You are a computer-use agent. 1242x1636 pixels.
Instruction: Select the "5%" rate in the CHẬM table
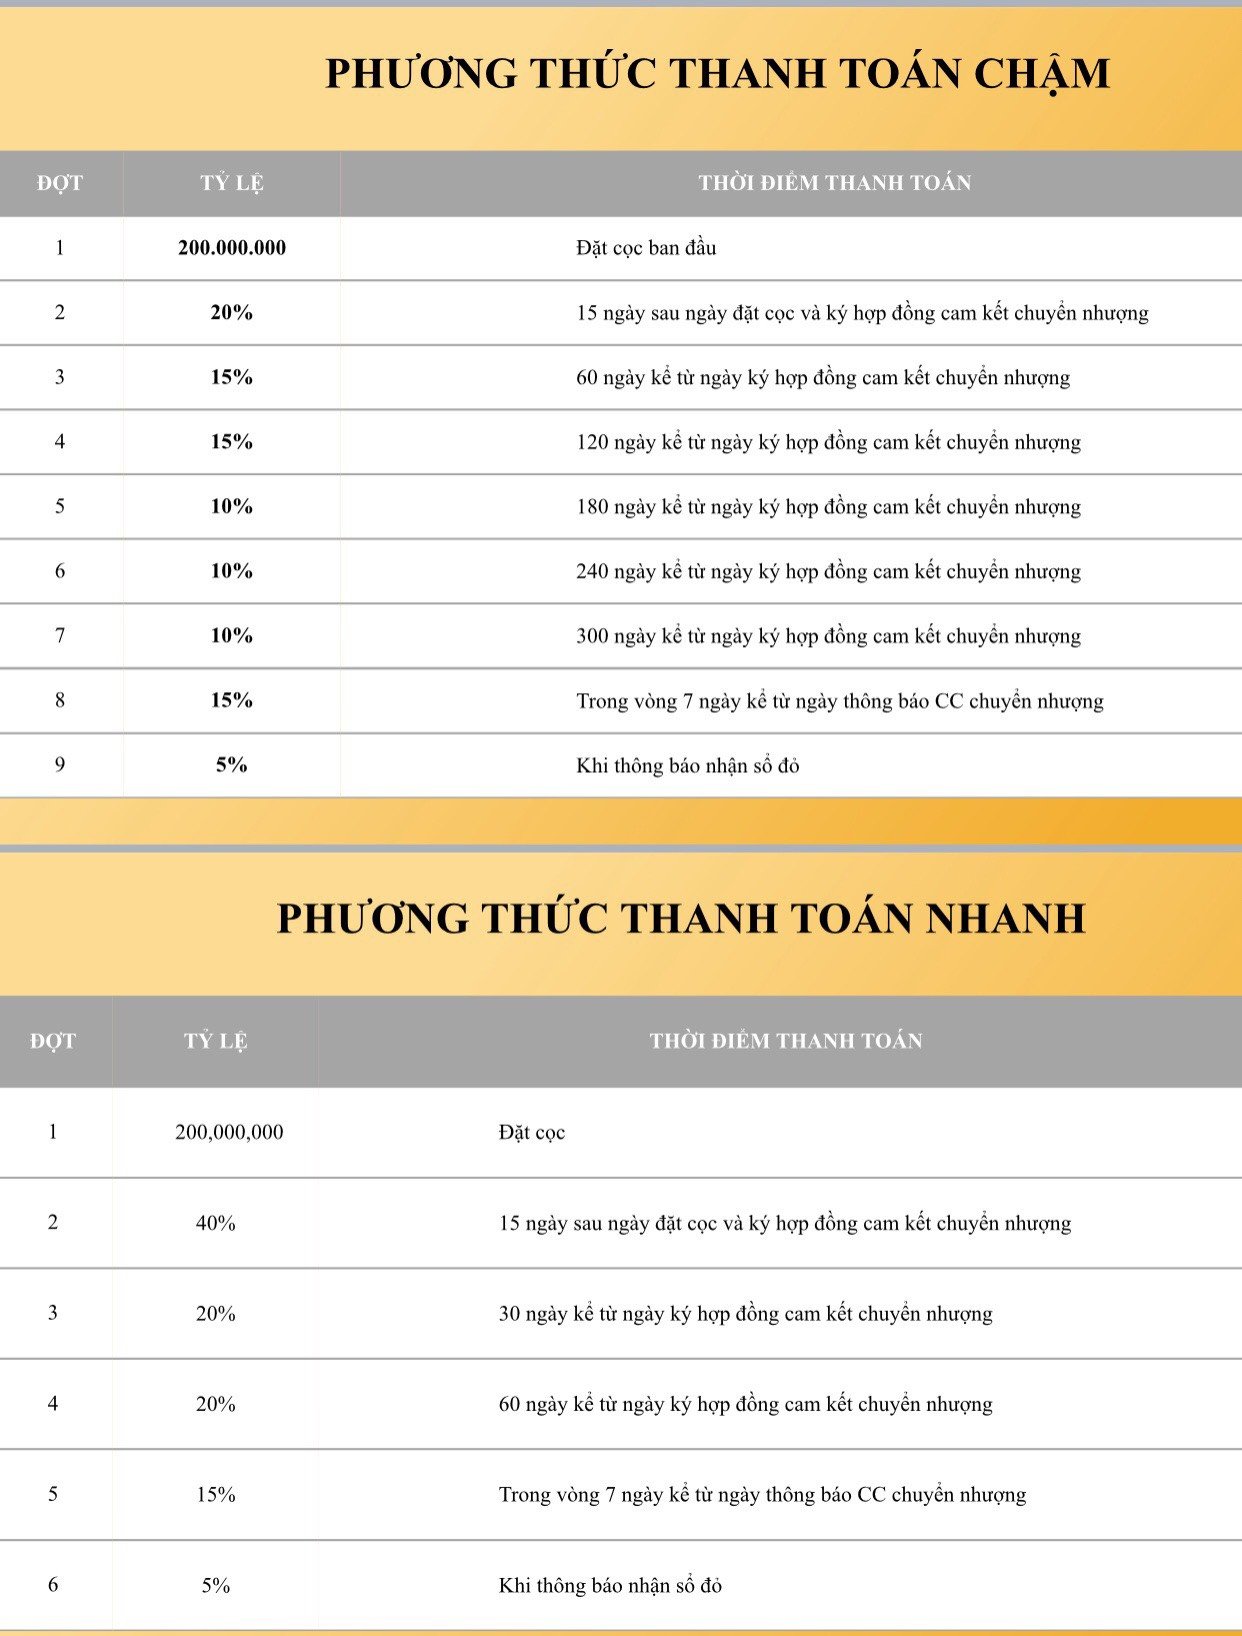click(x=231, y=765)
